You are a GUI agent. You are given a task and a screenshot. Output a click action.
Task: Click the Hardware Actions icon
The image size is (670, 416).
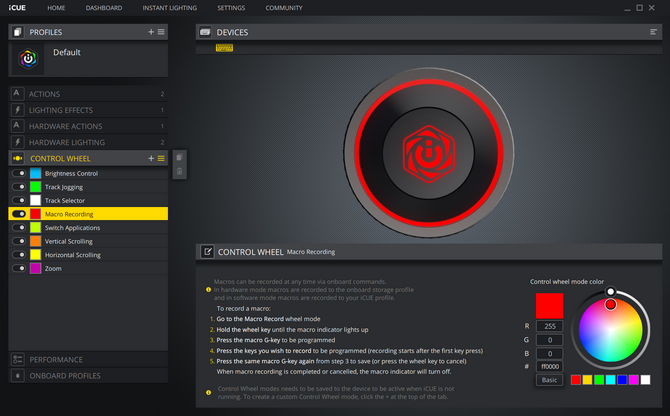tap(17, 126)
